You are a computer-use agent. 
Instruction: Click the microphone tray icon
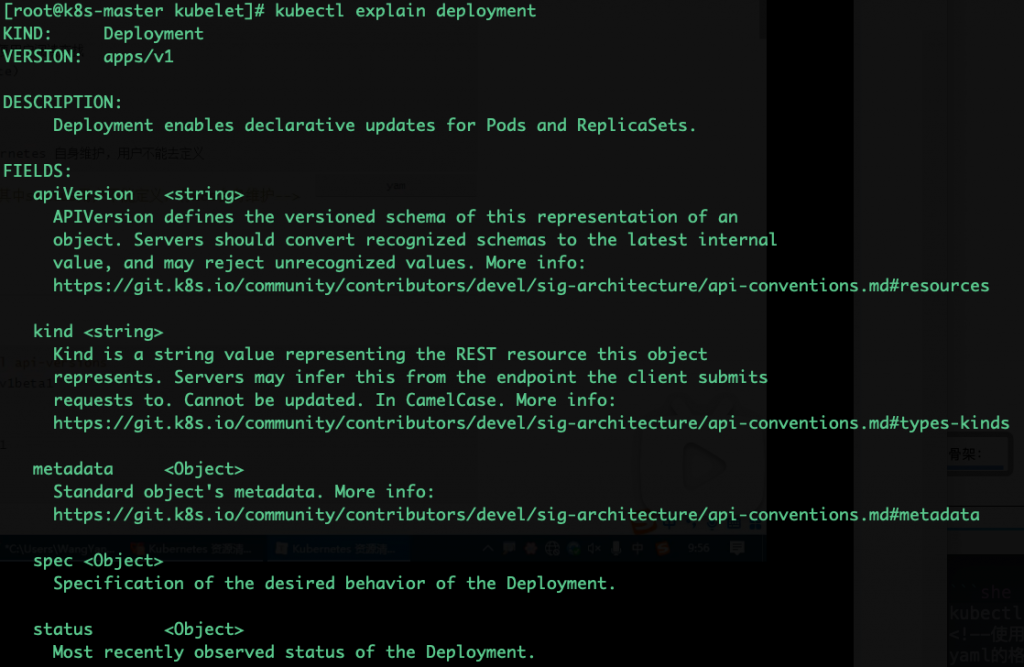[616, 549]
